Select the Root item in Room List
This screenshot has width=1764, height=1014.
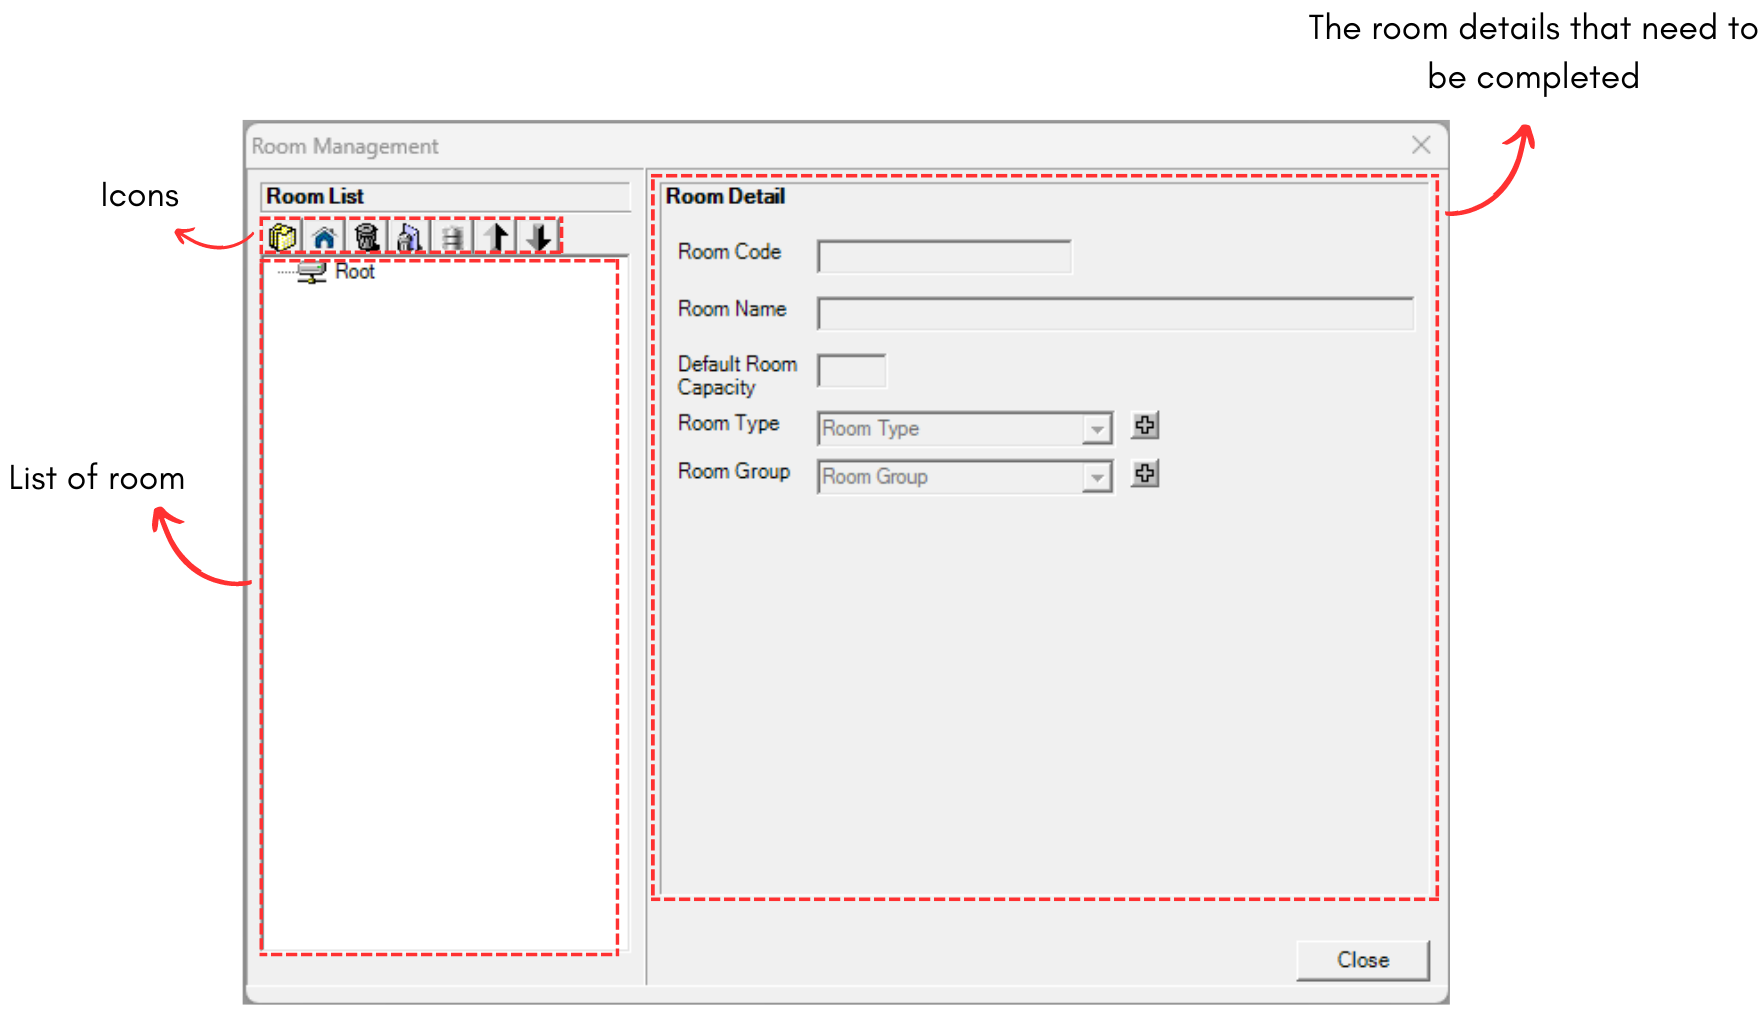(354, 271)
